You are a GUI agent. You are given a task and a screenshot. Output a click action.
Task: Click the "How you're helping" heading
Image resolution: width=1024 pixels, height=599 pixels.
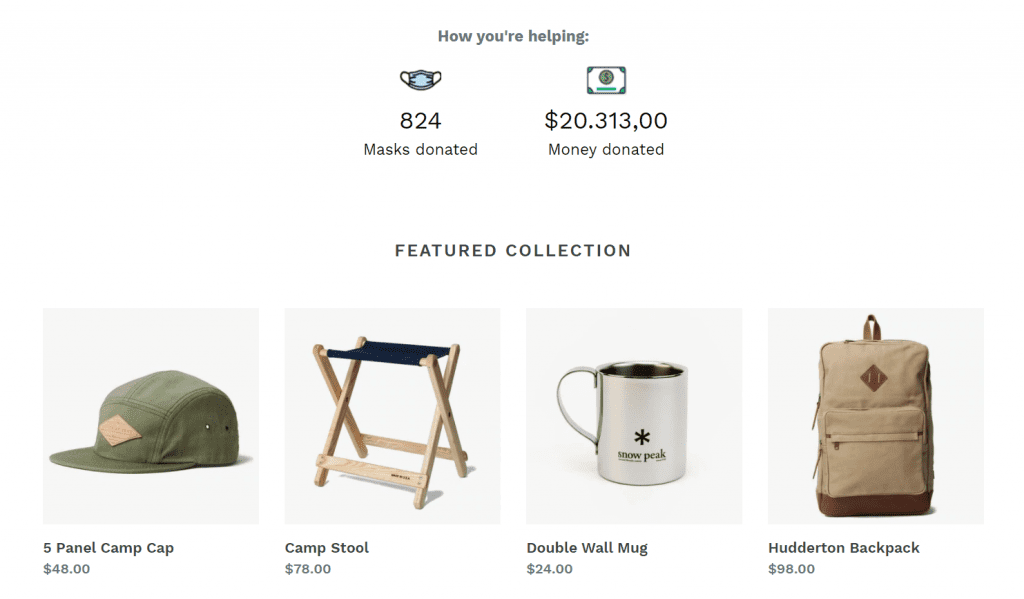[x=513, y=37]
